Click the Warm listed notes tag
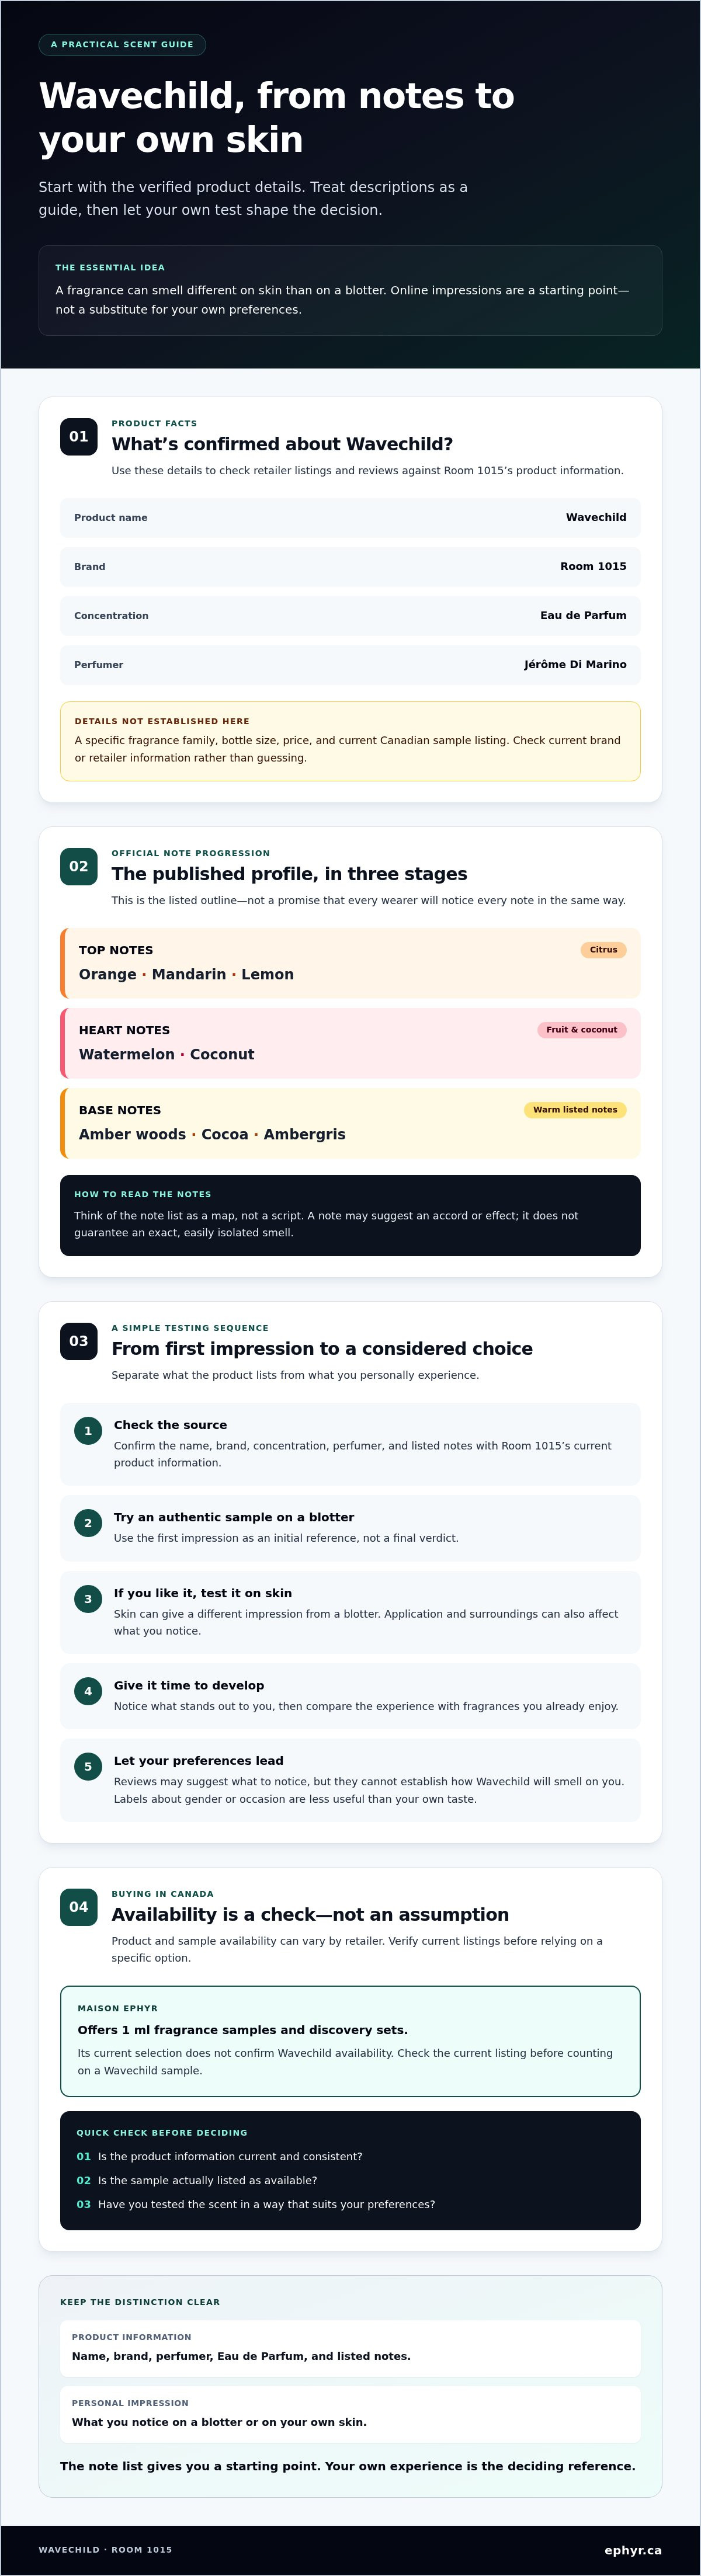701x2576 pixels. (575, 1110)
